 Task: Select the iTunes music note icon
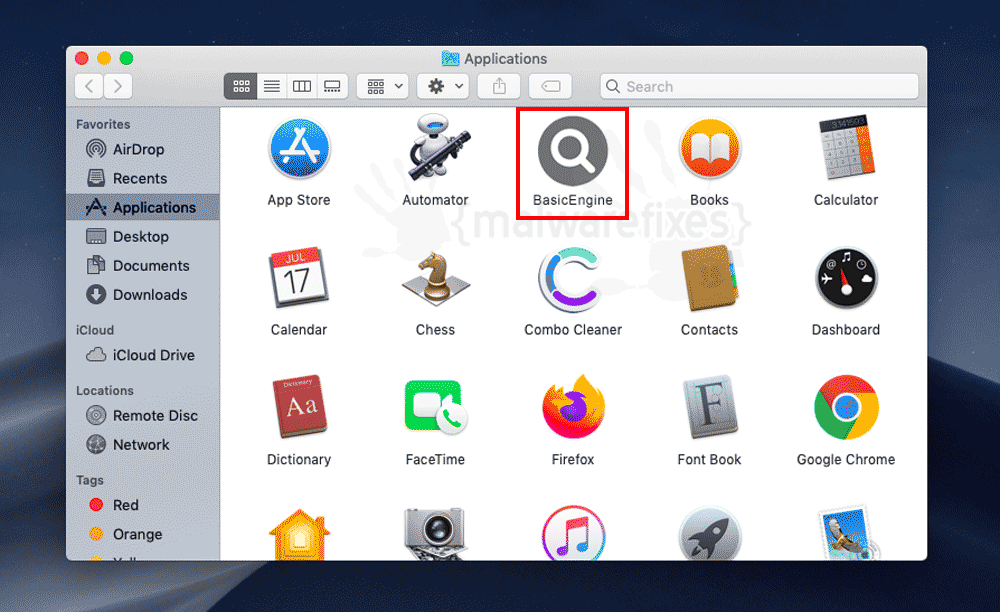573,534
